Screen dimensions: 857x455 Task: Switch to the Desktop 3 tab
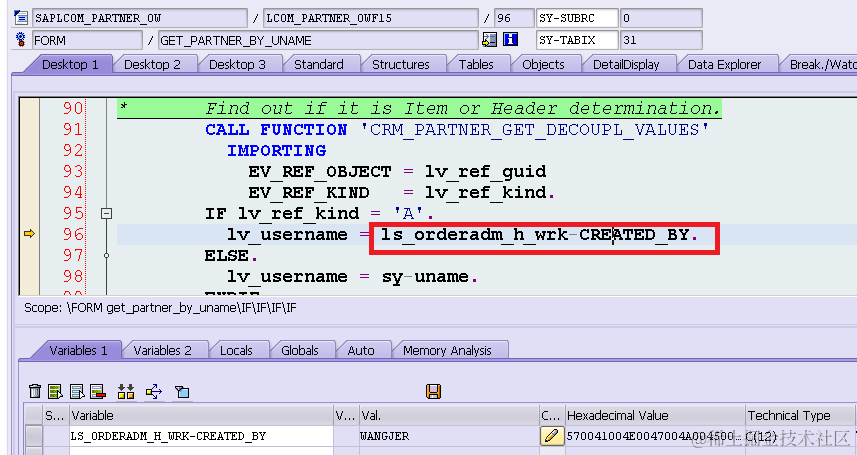click(x=237, y=65)
